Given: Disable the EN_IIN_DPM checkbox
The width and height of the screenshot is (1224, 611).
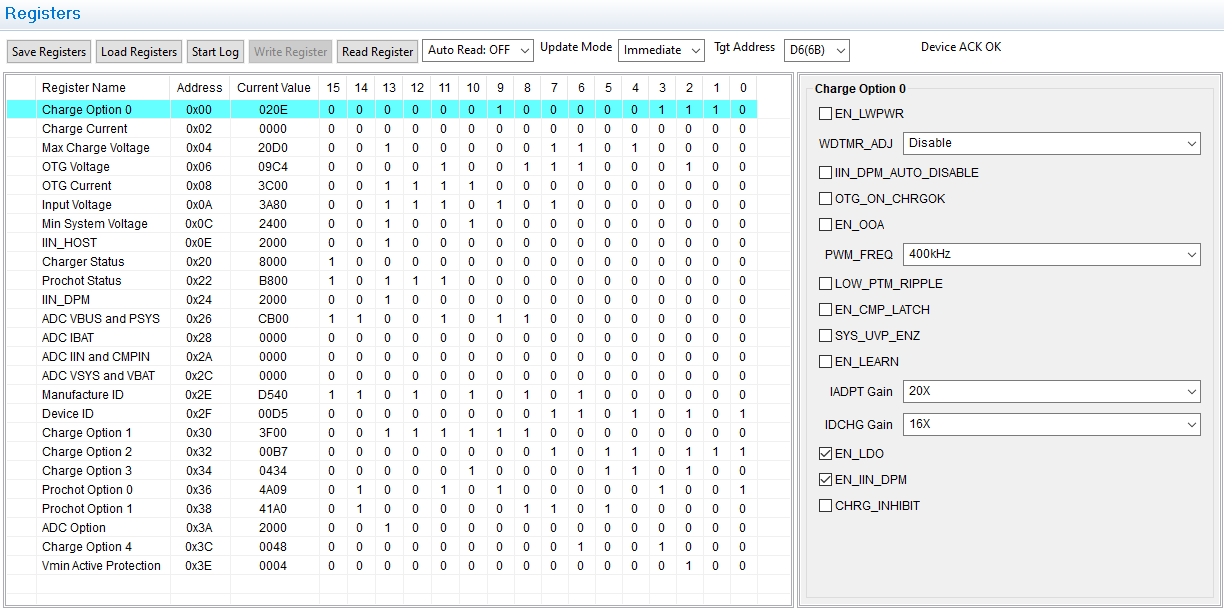Looking at the screenshot, I should click(825, 480).
